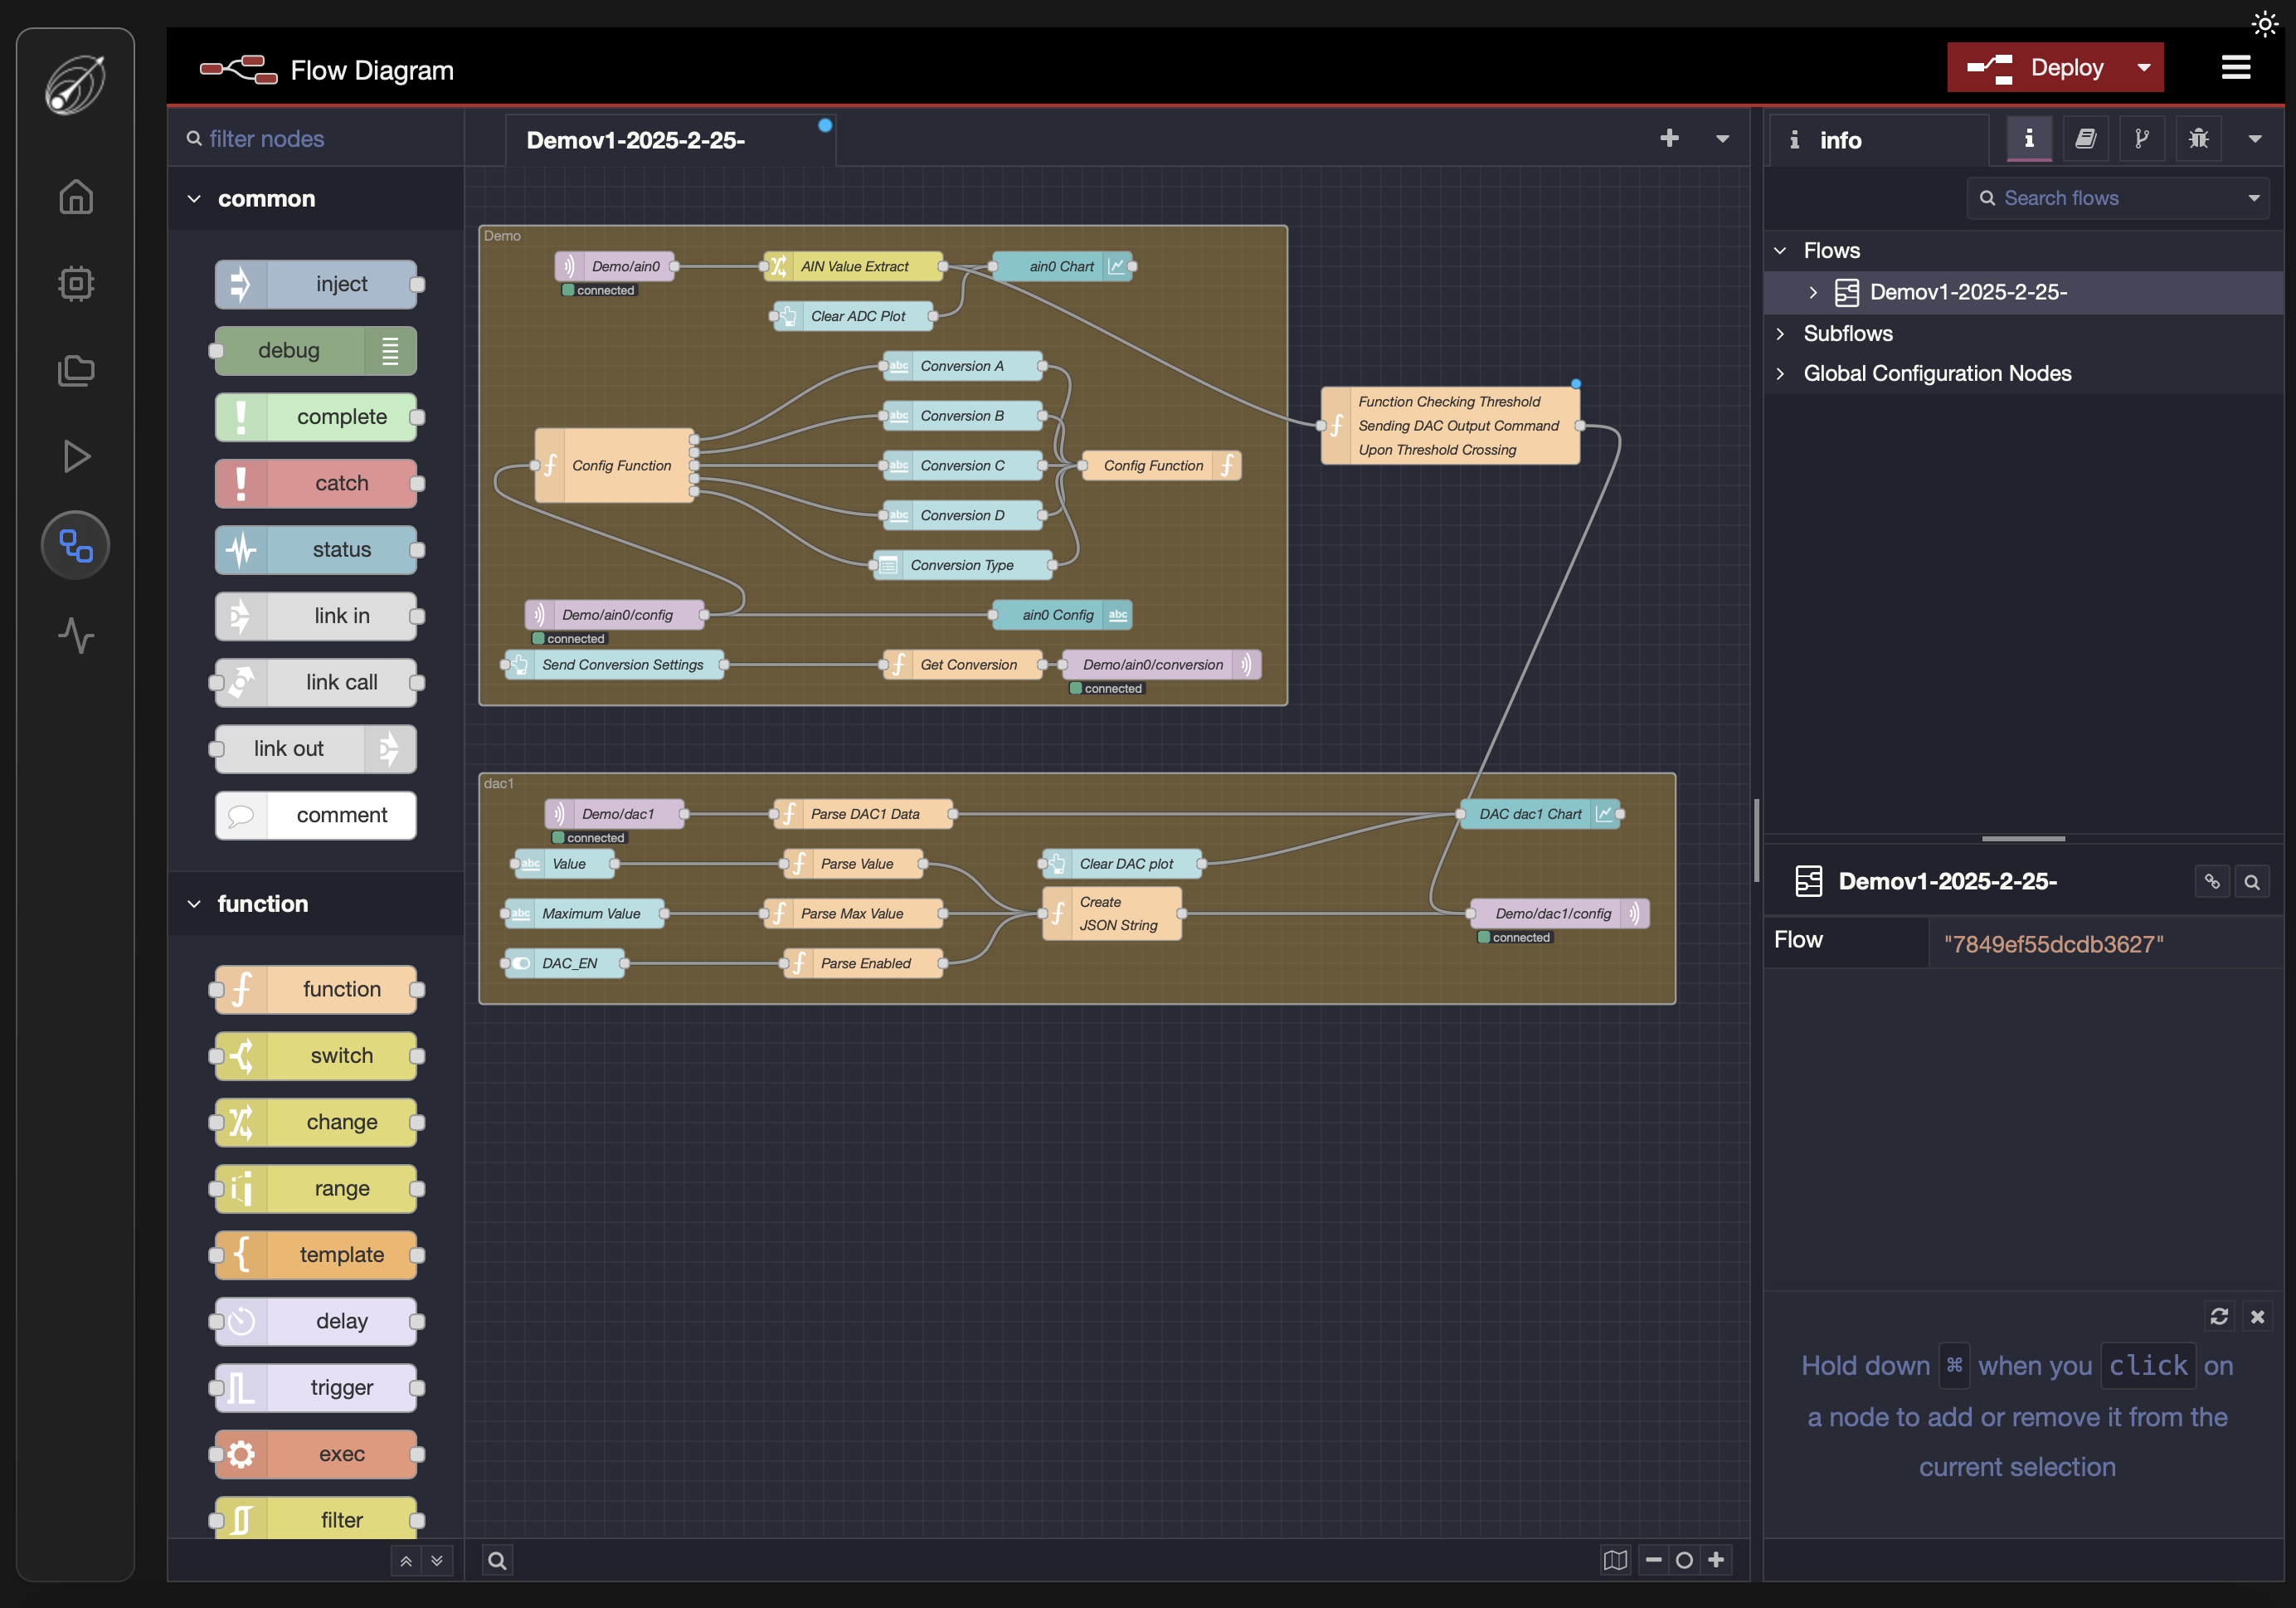2296x1608 pixels.
Task: Click the home icon in left sidebar
Action: (x=76, y=197)
